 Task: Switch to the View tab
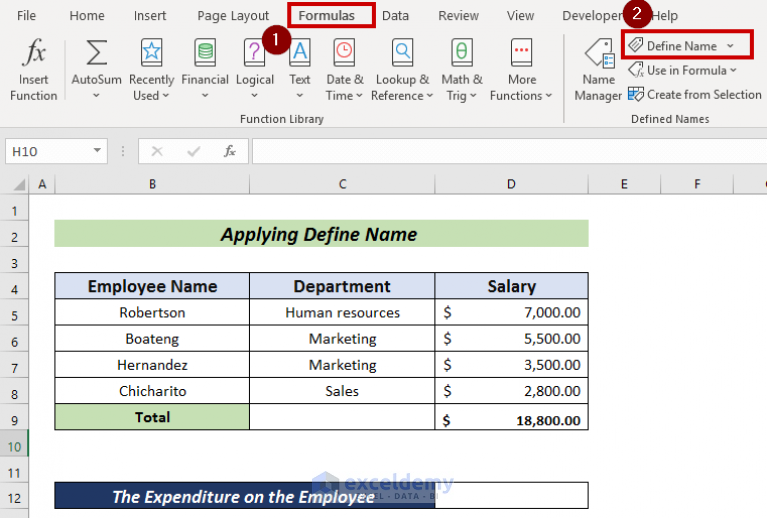tap(520, 16)
